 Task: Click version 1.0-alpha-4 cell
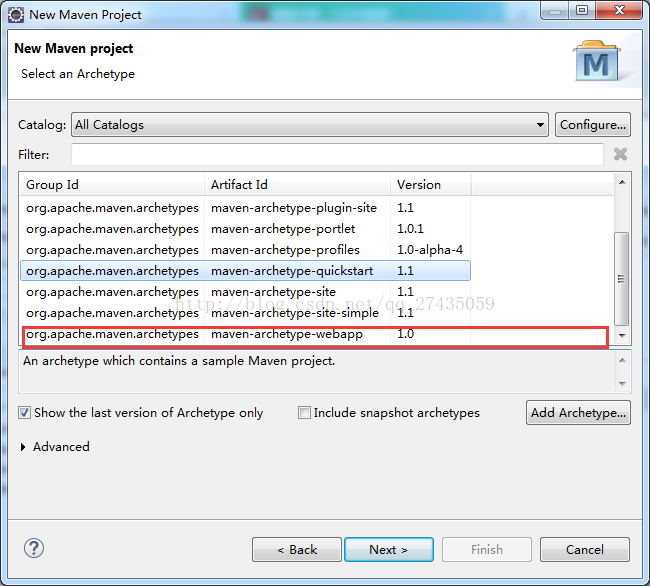click(x=429, y=250)
